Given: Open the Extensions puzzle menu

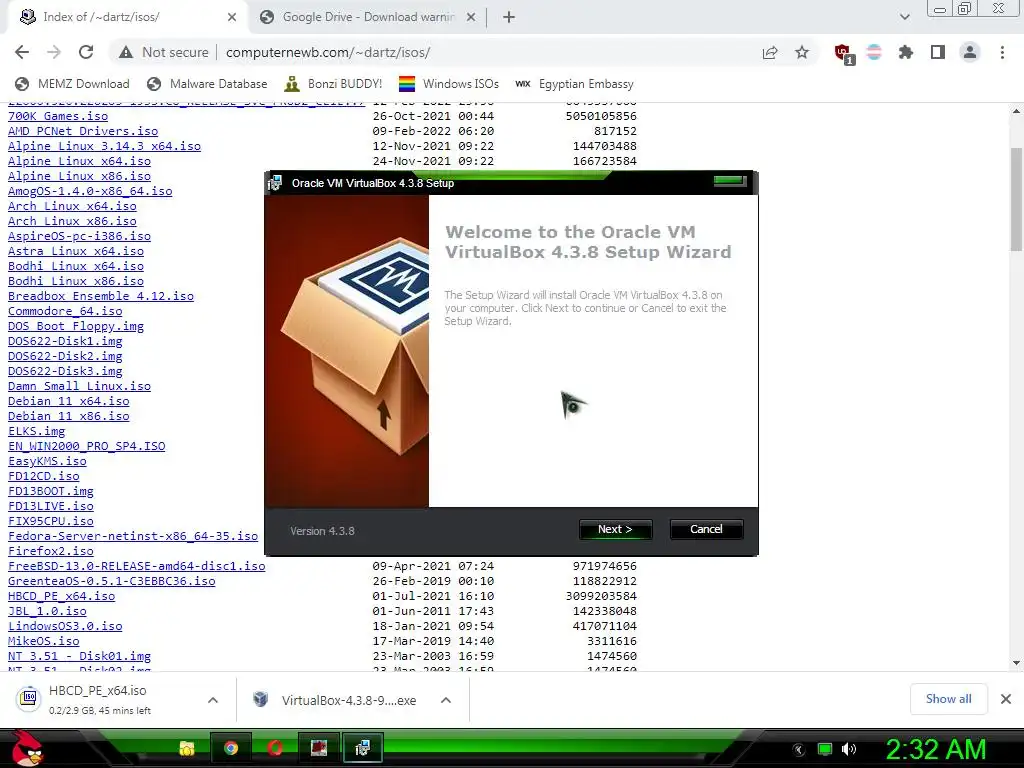Looking at the screenshot, I should coord(906,52).
